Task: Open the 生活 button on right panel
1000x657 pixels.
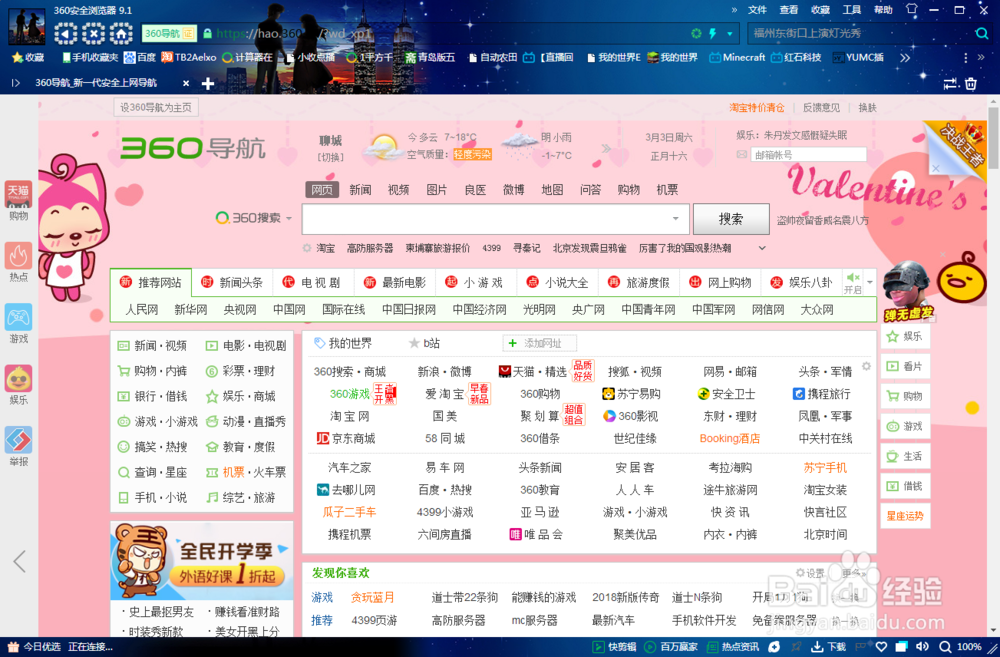Action: [x=905, y=456]
